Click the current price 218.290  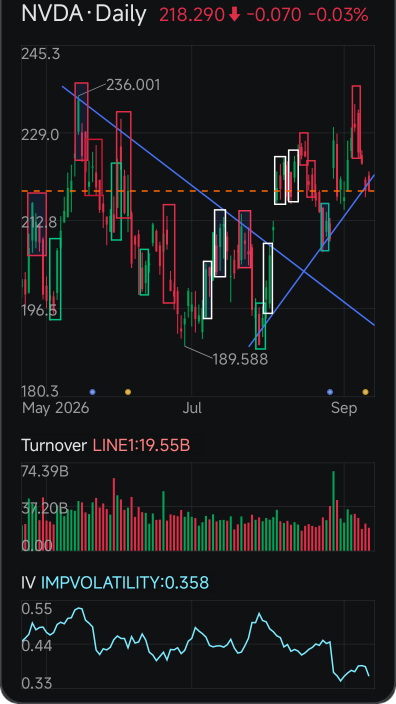click(192, 16)
